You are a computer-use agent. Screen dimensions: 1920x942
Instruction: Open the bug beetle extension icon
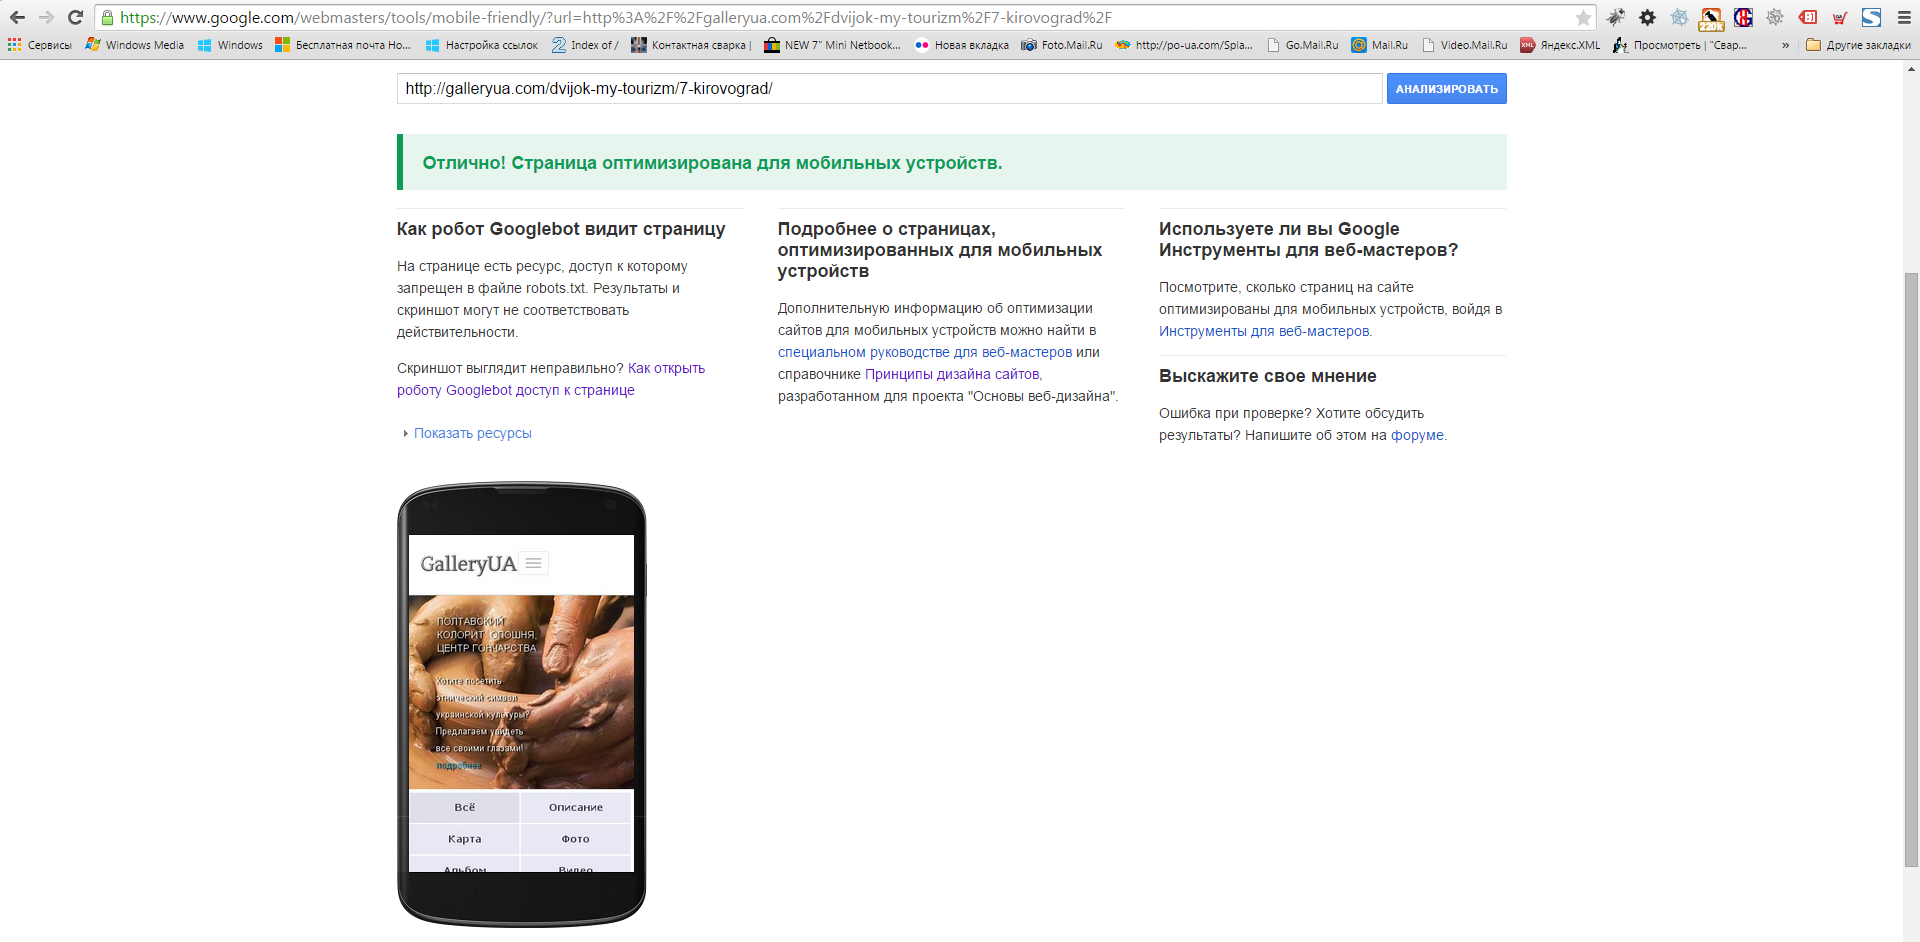[x=1616, y=17]
